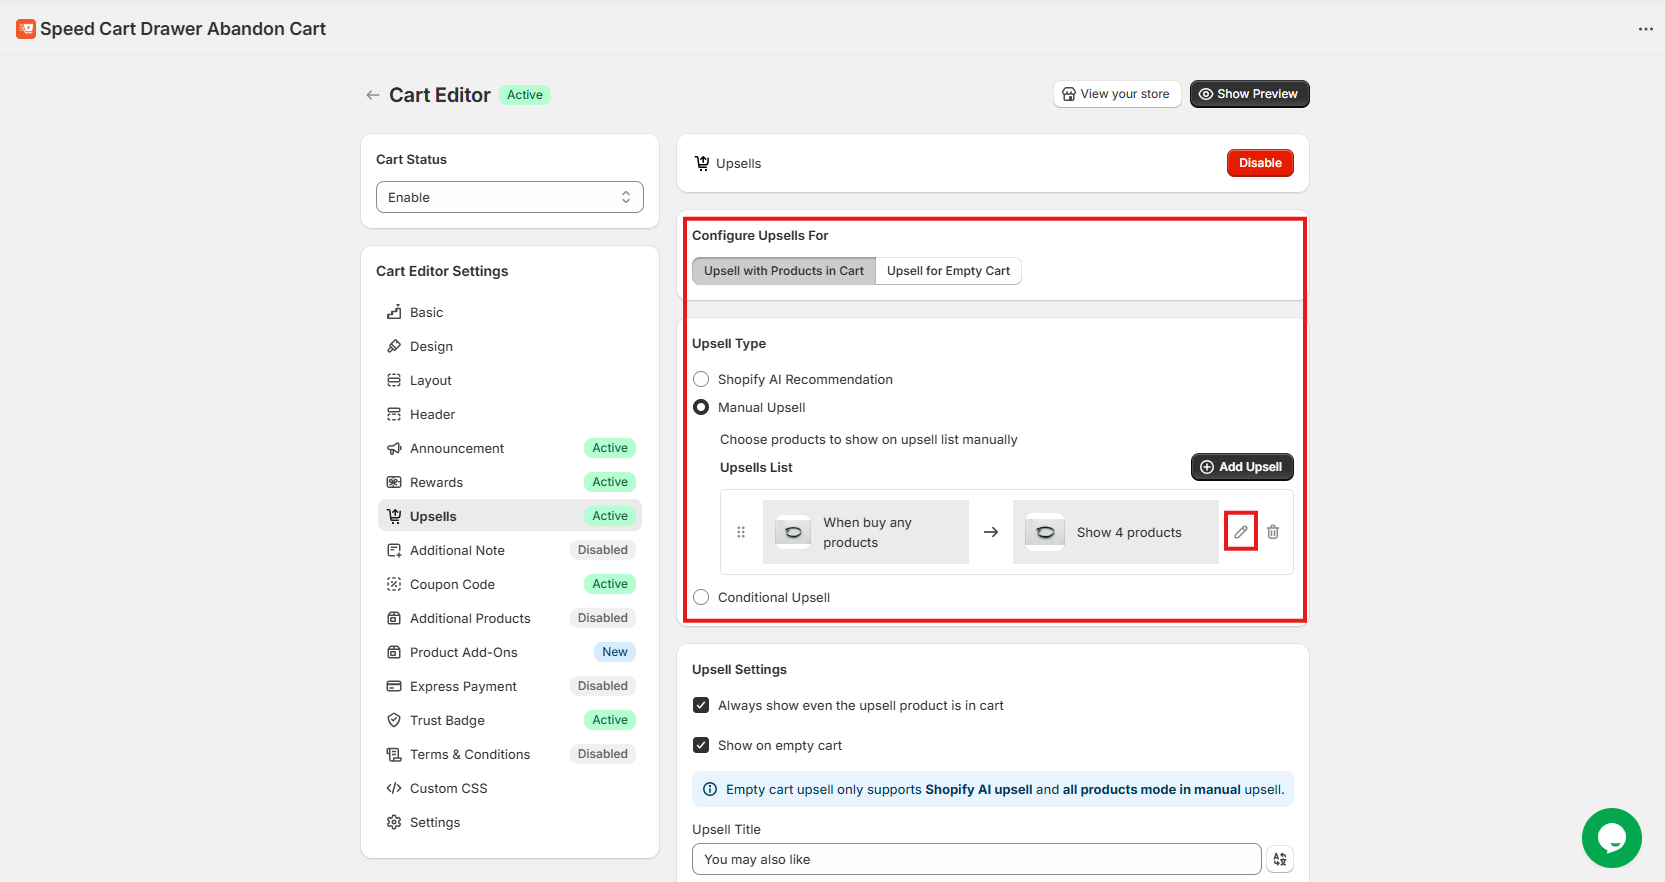Click the translate icon beside Upsell Title
Image resolution: width=1665 pixels, height=882 pixels.
click(x=1280, y=859)
